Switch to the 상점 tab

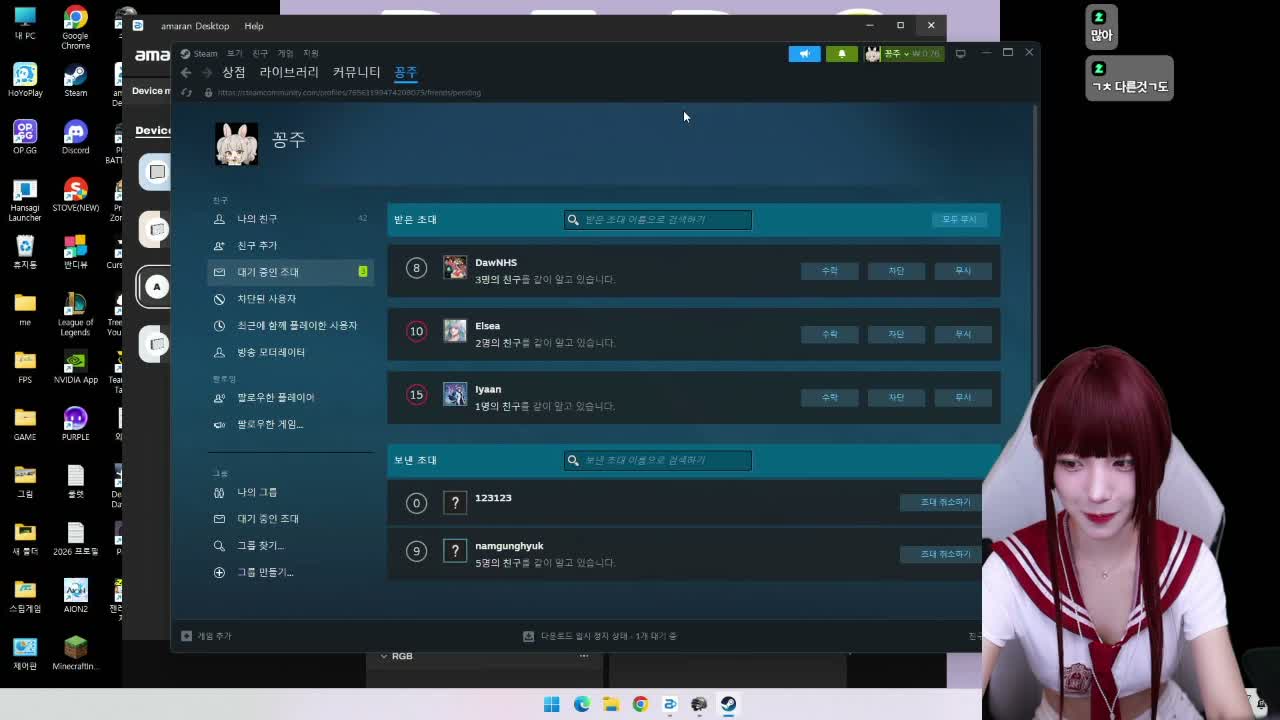[234, 72]
